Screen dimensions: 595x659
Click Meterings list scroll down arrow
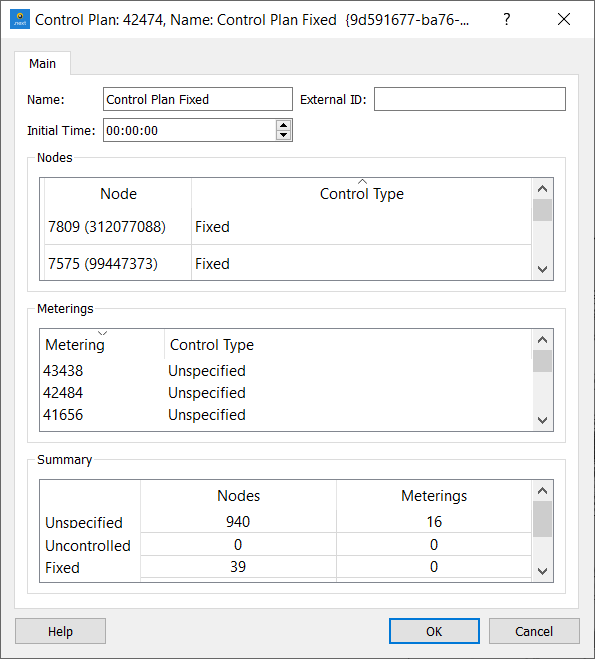point(542,420)
